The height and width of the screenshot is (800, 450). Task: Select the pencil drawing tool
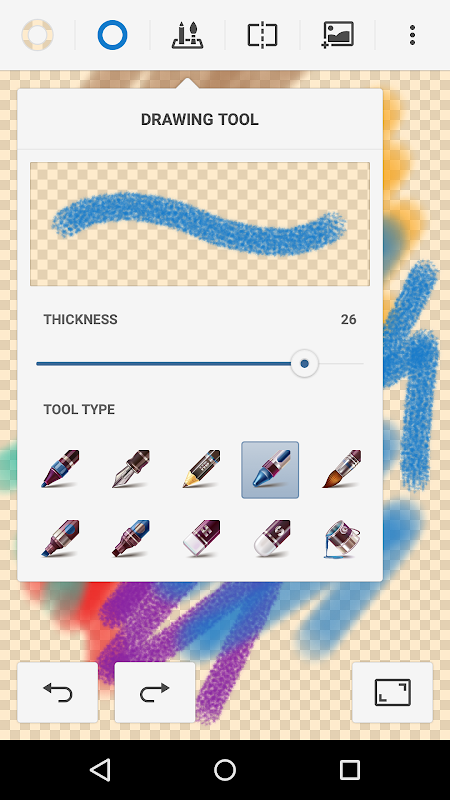(x=201, y=469)
